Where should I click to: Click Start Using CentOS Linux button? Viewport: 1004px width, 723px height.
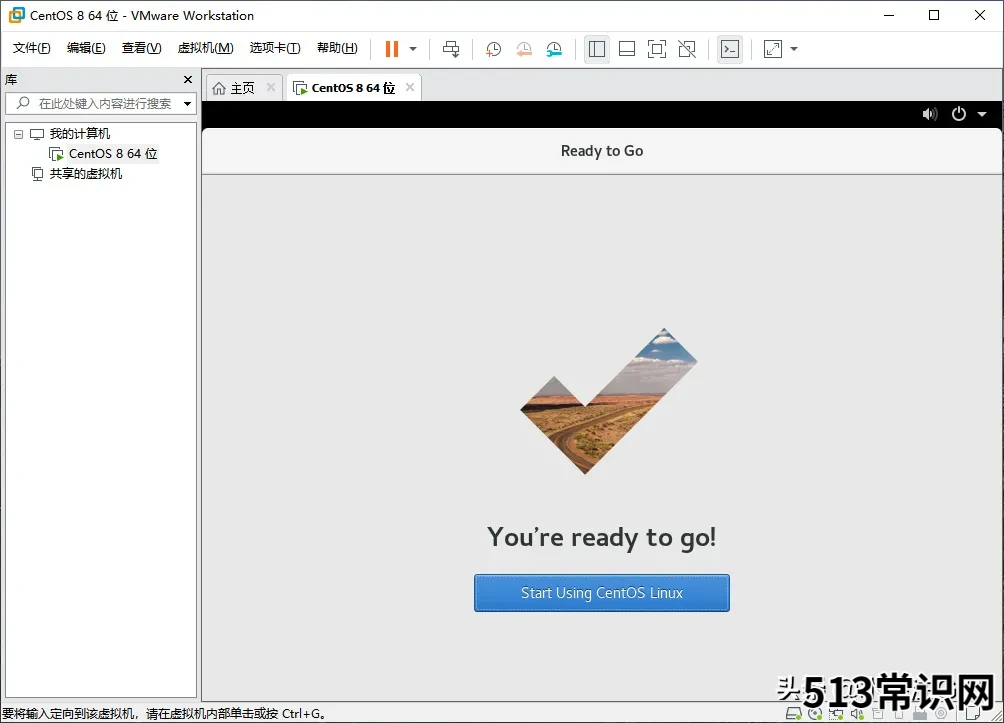(602, 593)
